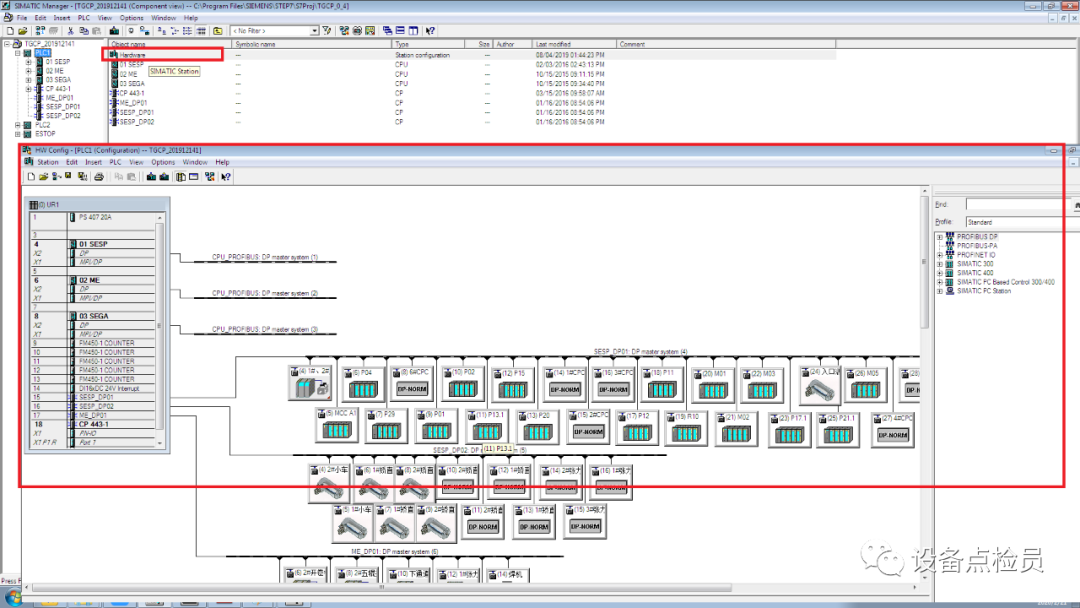
Task: Select DP slave (8) 6#CPC DP-NORM
Action: click(411, 383)
